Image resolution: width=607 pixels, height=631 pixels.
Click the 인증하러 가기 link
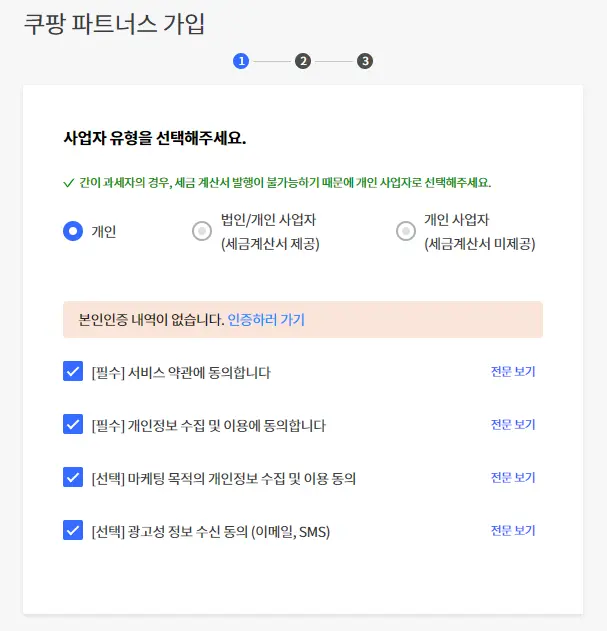(x=266, y=320)
